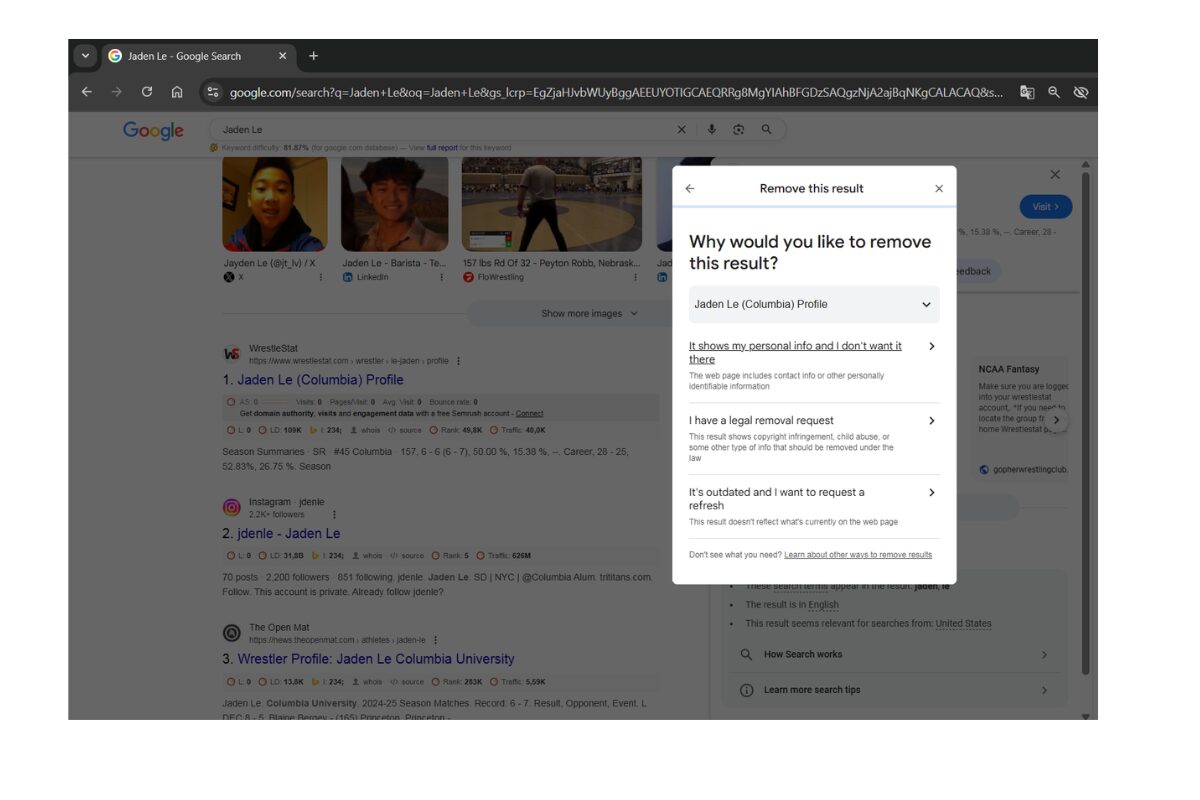The height and width of the screenshot is (800, 1200).
Task: Close the Jaden Le Google Search tab
Action: pyautogui.click(x=282, y=56)
